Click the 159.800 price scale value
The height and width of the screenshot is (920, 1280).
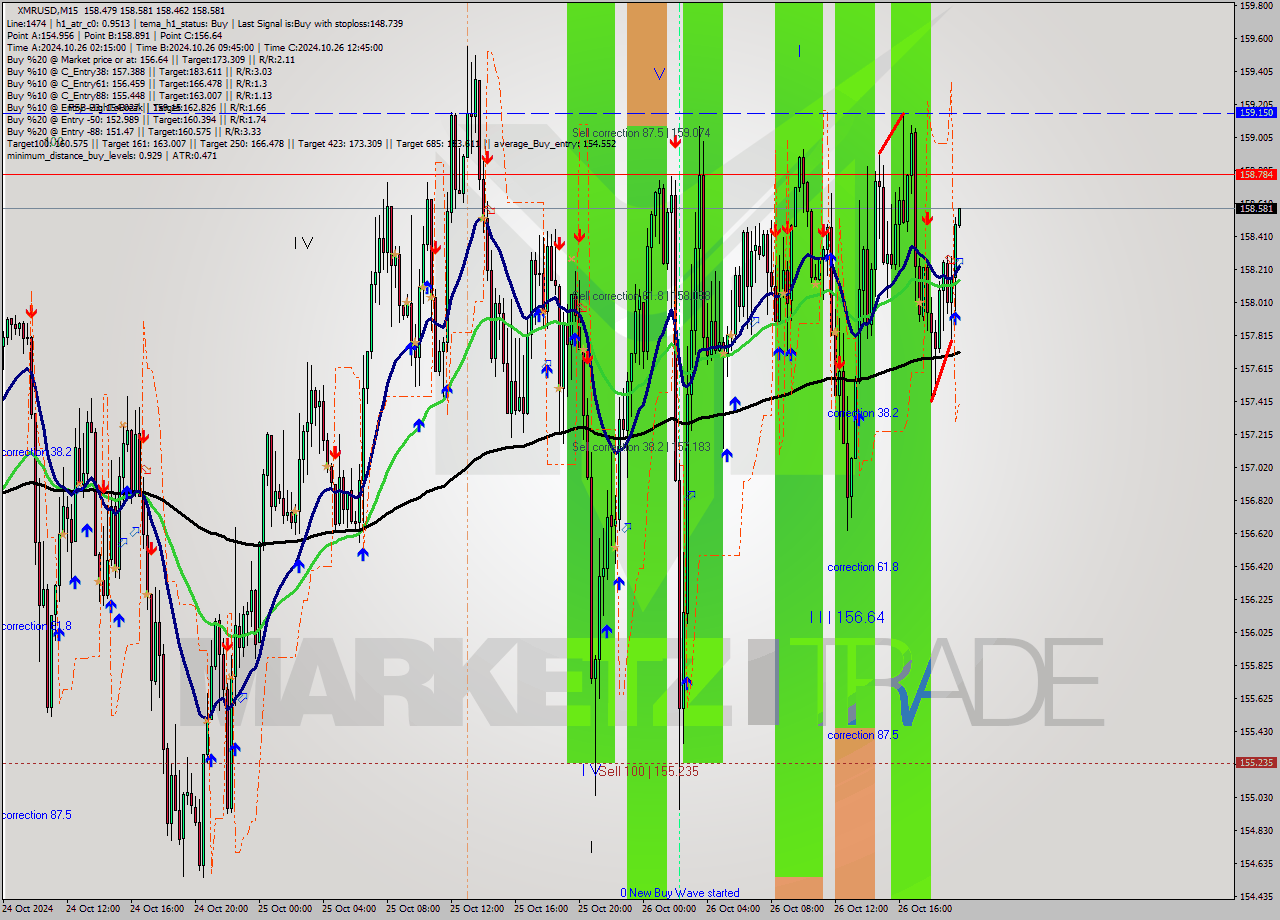point(1256,6)
